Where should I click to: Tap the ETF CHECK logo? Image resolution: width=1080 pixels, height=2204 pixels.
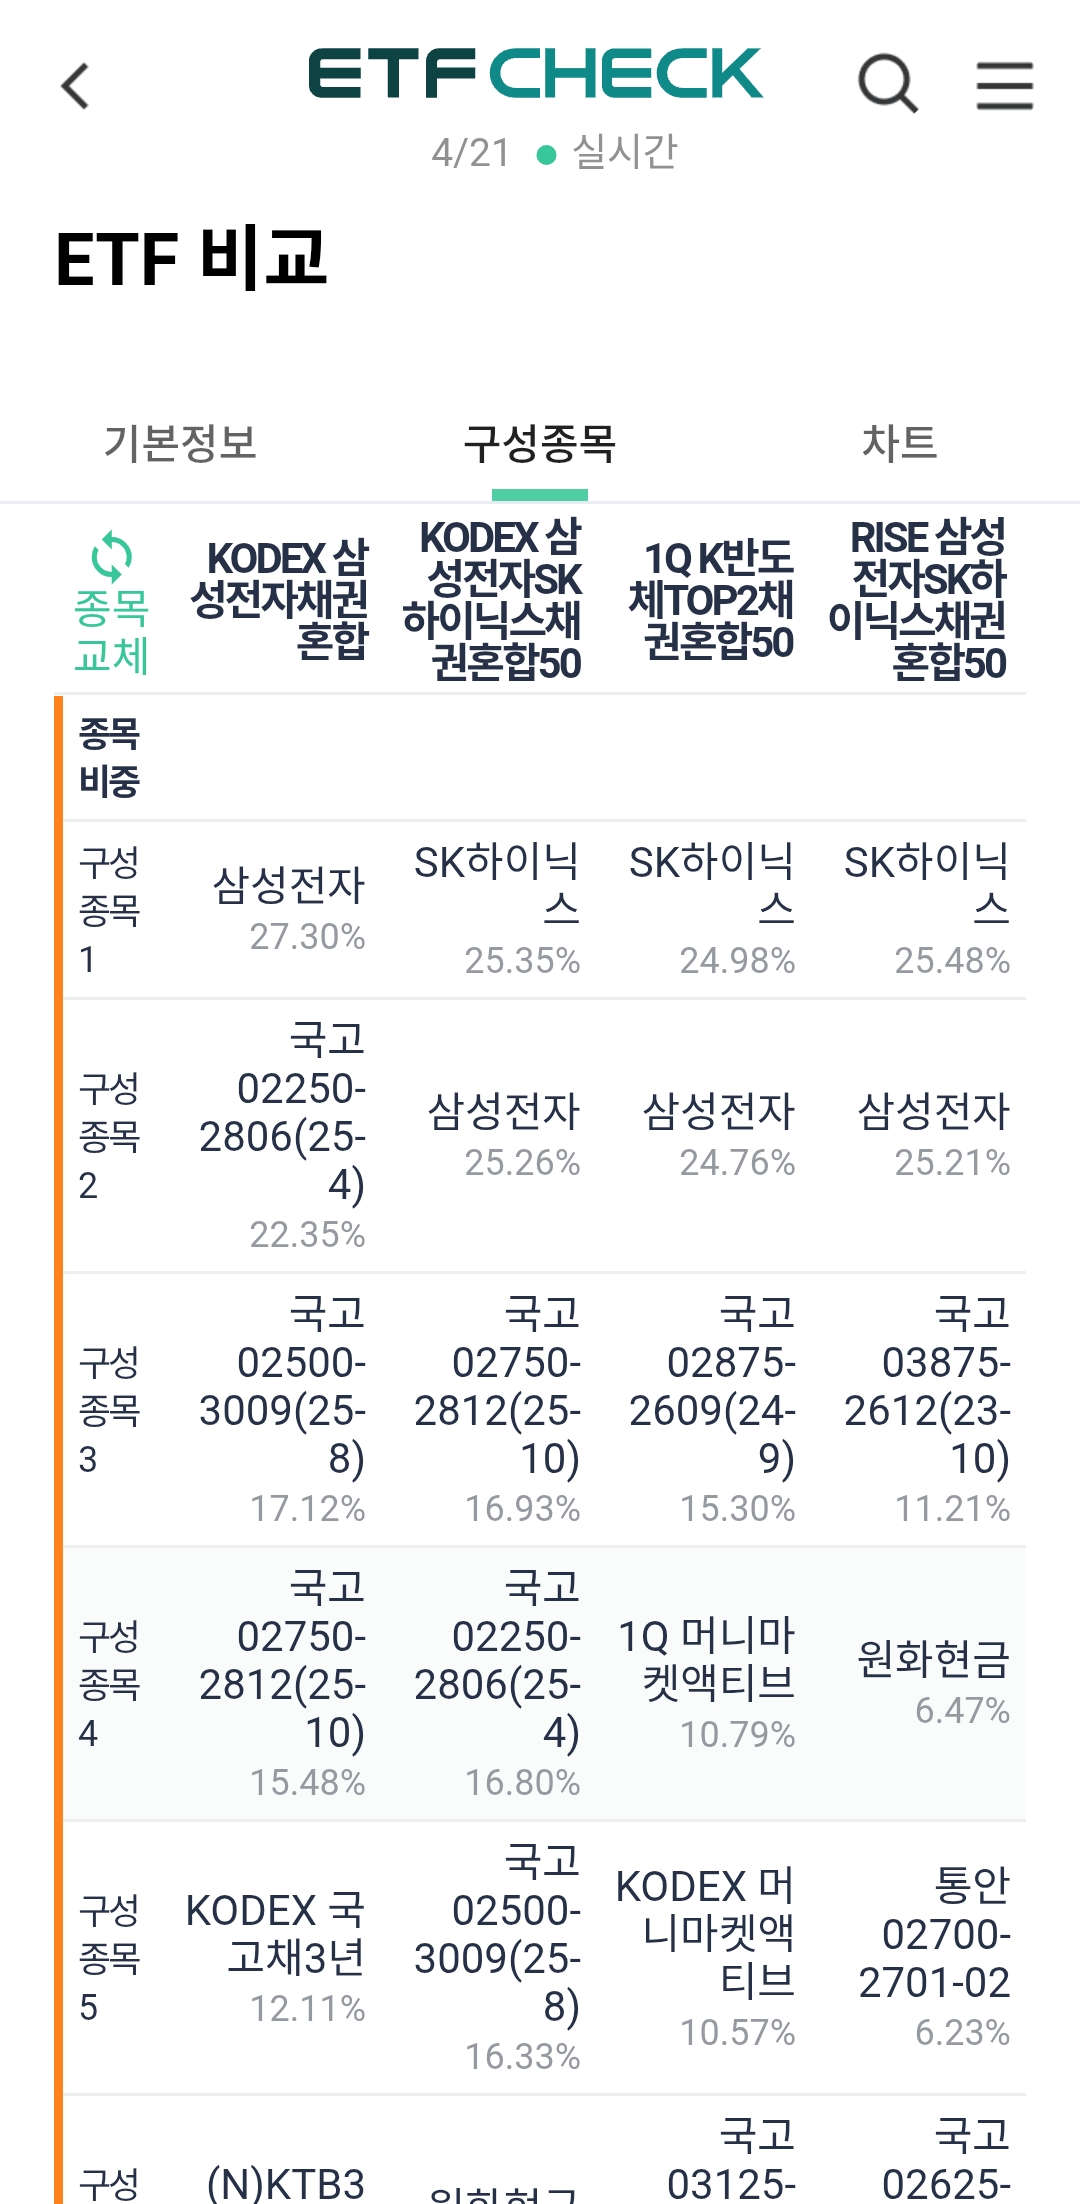pyautogui.click(x=535, y=74)
